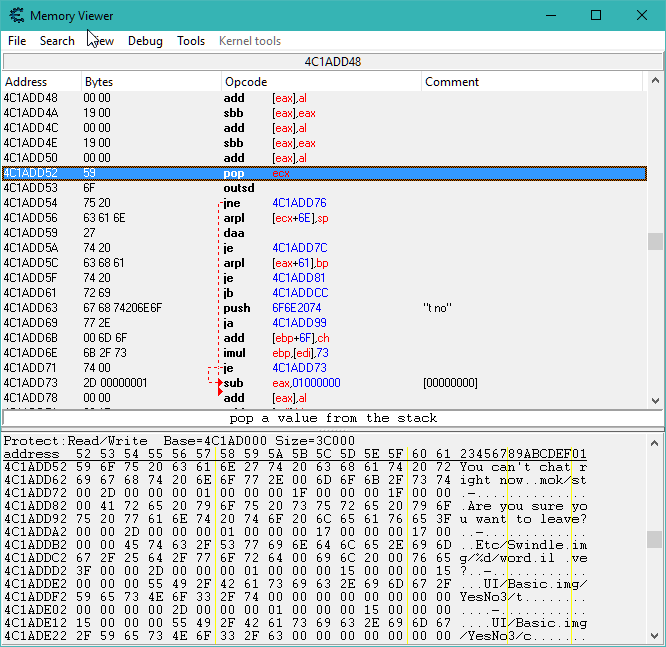The height and width of the screenshot is (647, 666).
Task: Click the 4C1ADD48 address header bar
Action: 333,62
